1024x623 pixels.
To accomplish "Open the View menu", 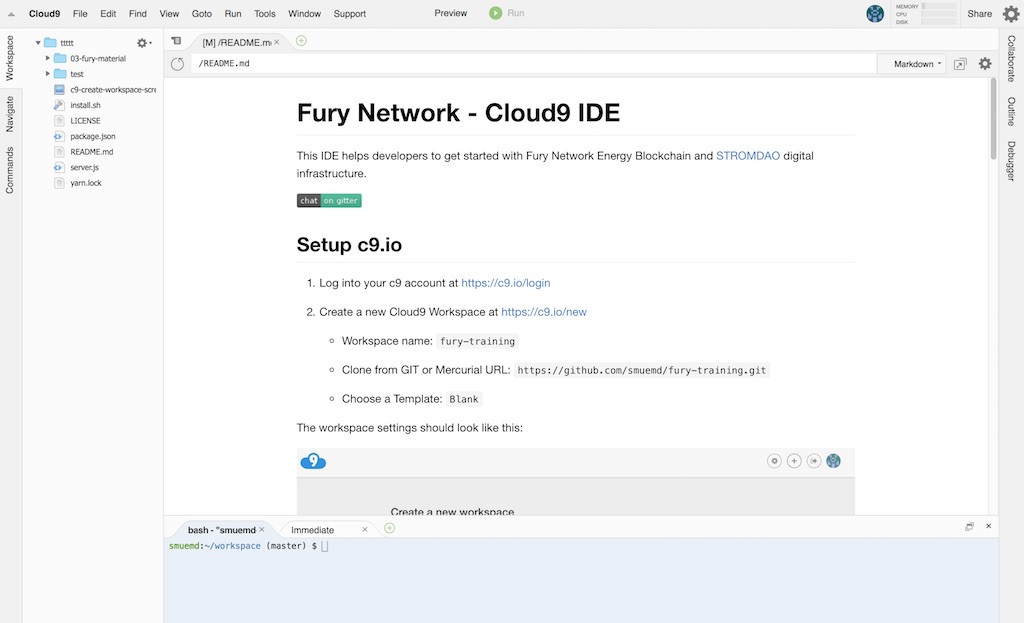I will (x=169, y=14).
